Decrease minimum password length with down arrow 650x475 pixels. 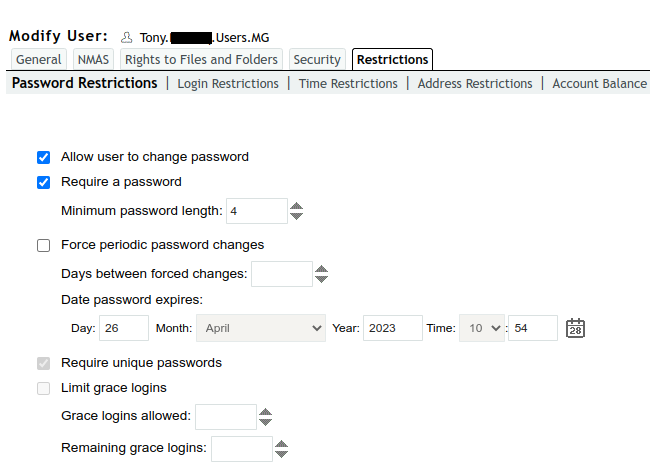[x=296, y=216]
